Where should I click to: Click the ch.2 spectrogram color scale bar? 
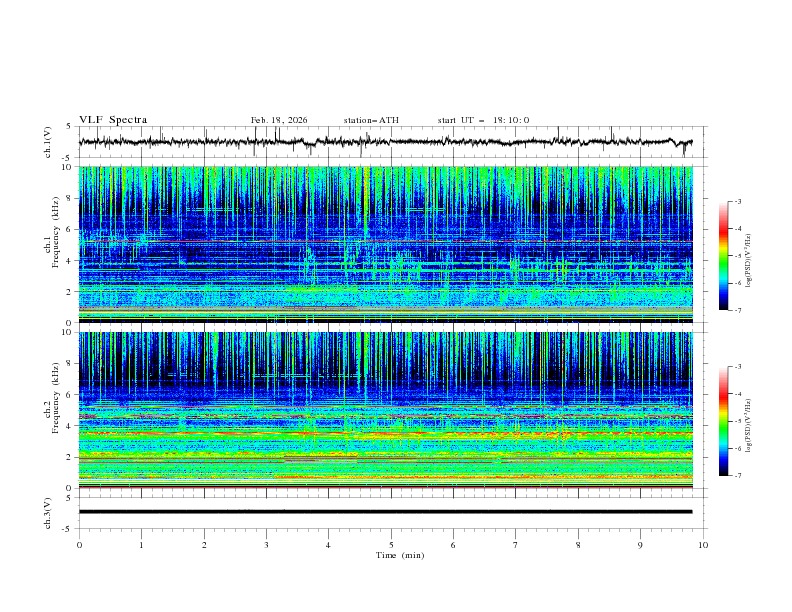[723, 421]
